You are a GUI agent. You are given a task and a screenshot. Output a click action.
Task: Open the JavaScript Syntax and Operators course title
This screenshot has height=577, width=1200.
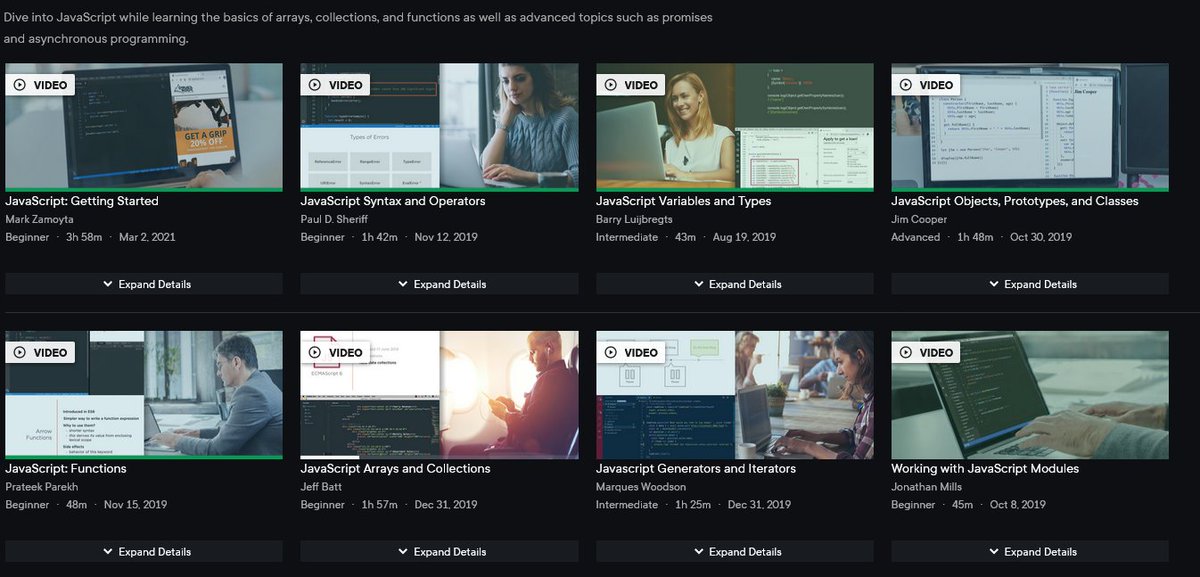tap(393, 201)
